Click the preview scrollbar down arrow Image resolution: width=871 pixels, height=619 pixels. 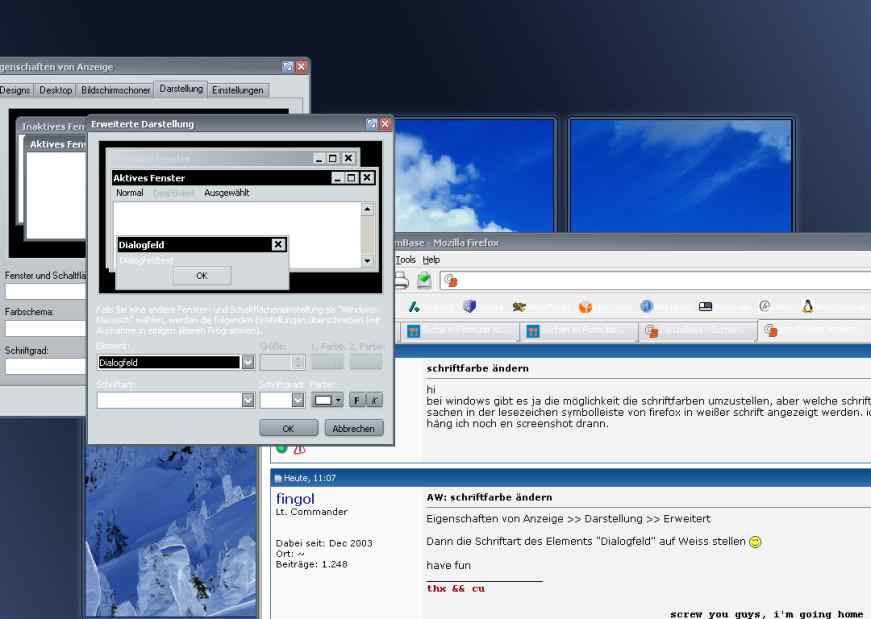tap(367, 261)
